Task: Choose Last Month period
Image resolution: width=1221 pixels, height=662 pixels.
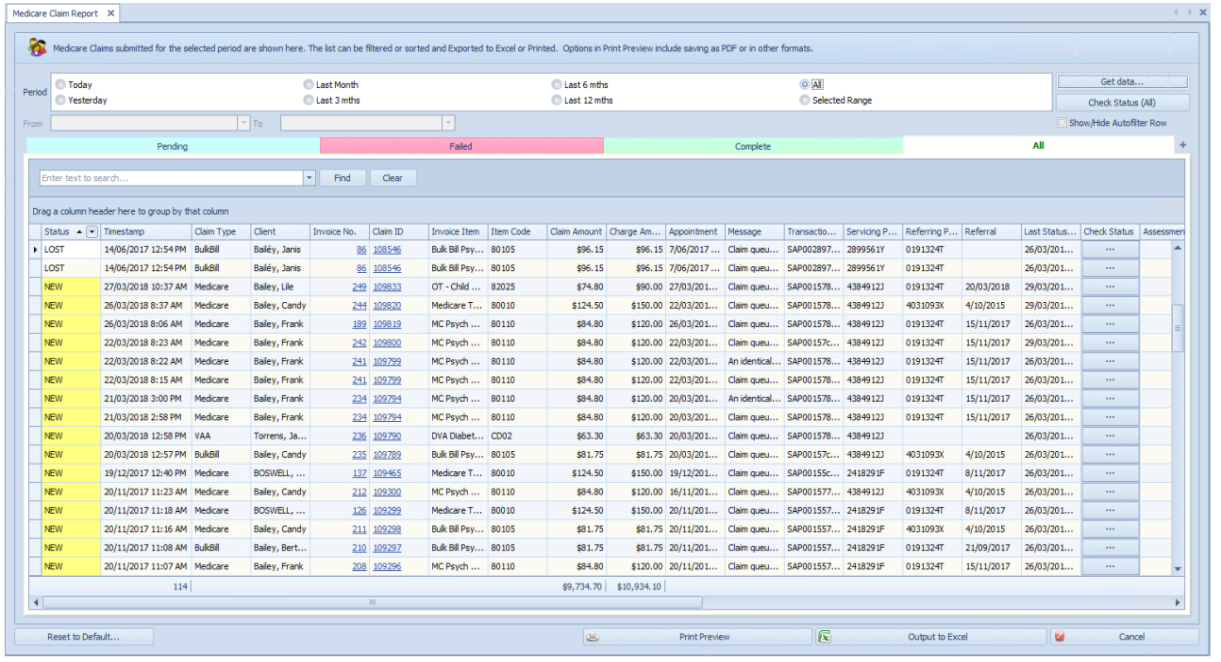Action: pos(308,85)
